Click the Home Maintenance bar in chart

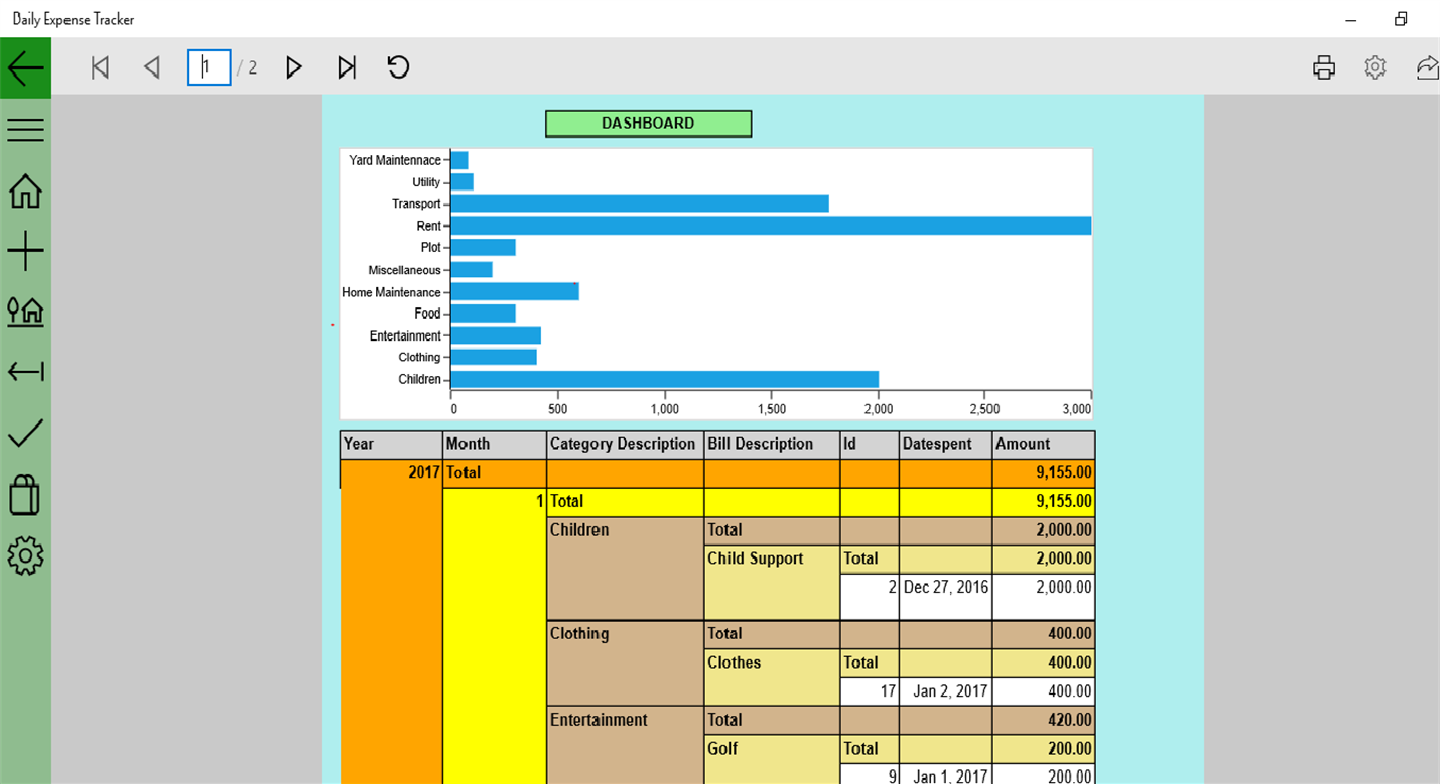point(514,292)
